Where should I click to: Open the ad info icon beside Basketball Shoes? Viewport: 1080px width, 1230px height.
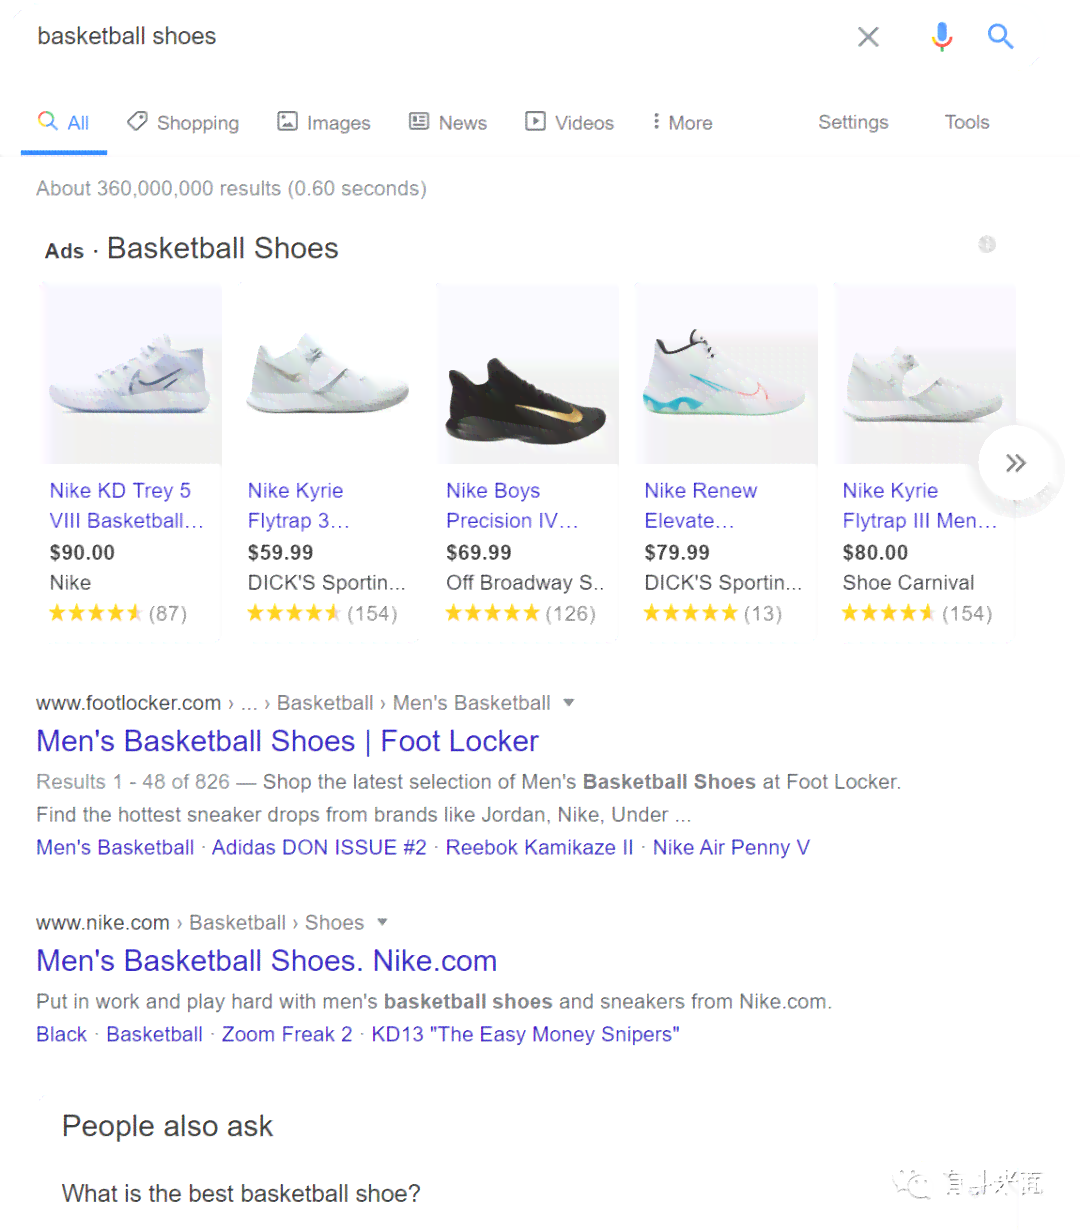tap(987, 244)
